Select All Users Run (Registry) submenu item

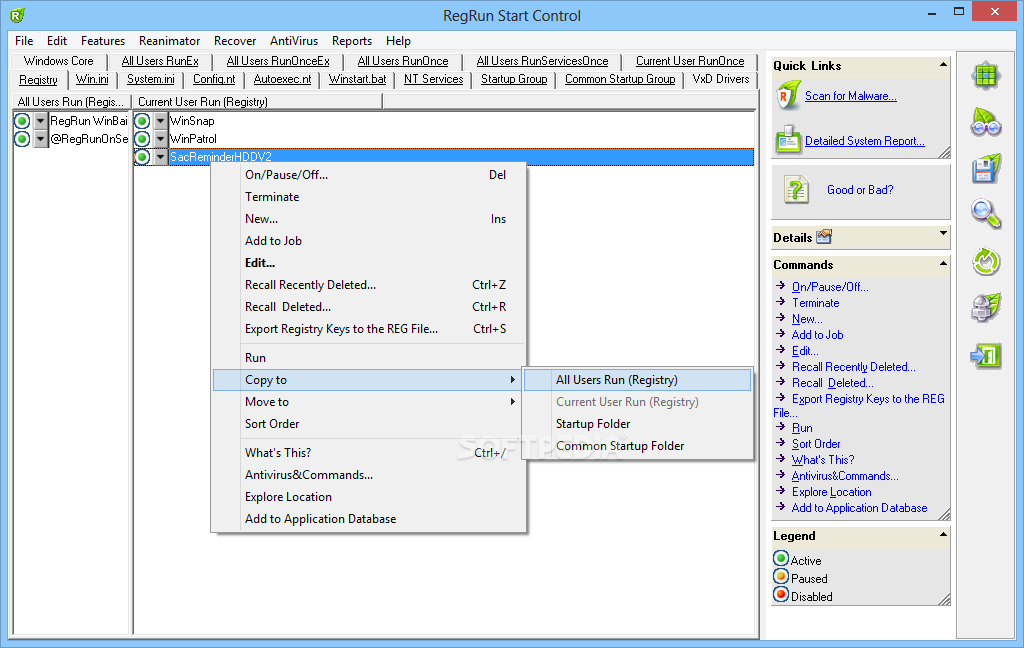pyautogui.click(x=637, y=380)
